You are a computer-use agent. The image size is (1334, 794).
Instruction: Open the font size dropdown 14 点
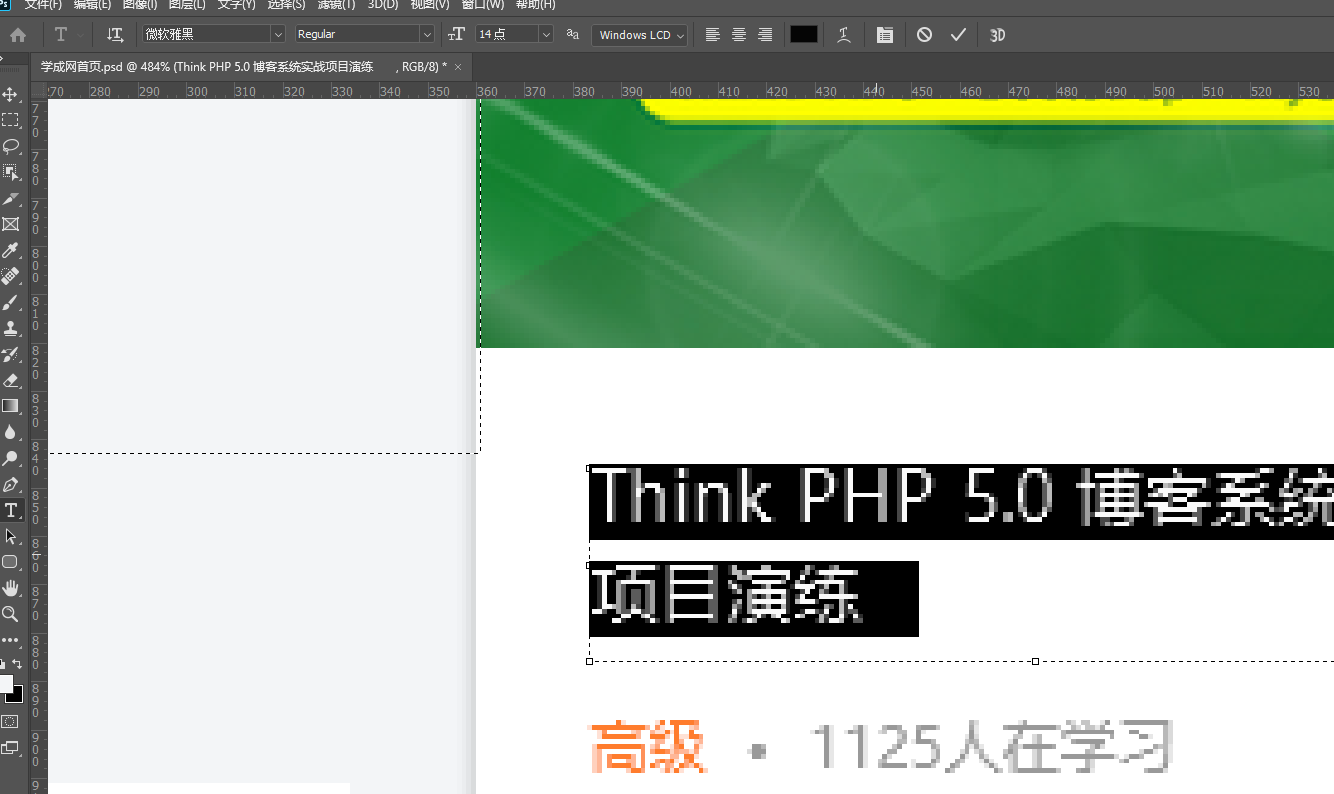(514, 34)
